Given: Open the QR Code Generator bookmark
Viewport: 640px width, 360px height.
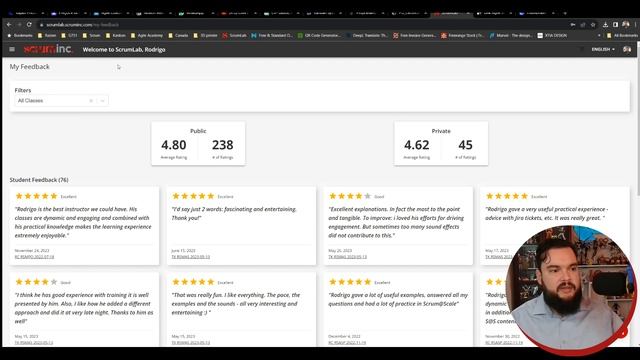Looking at the screenshot, I should (x=319, y=36).
